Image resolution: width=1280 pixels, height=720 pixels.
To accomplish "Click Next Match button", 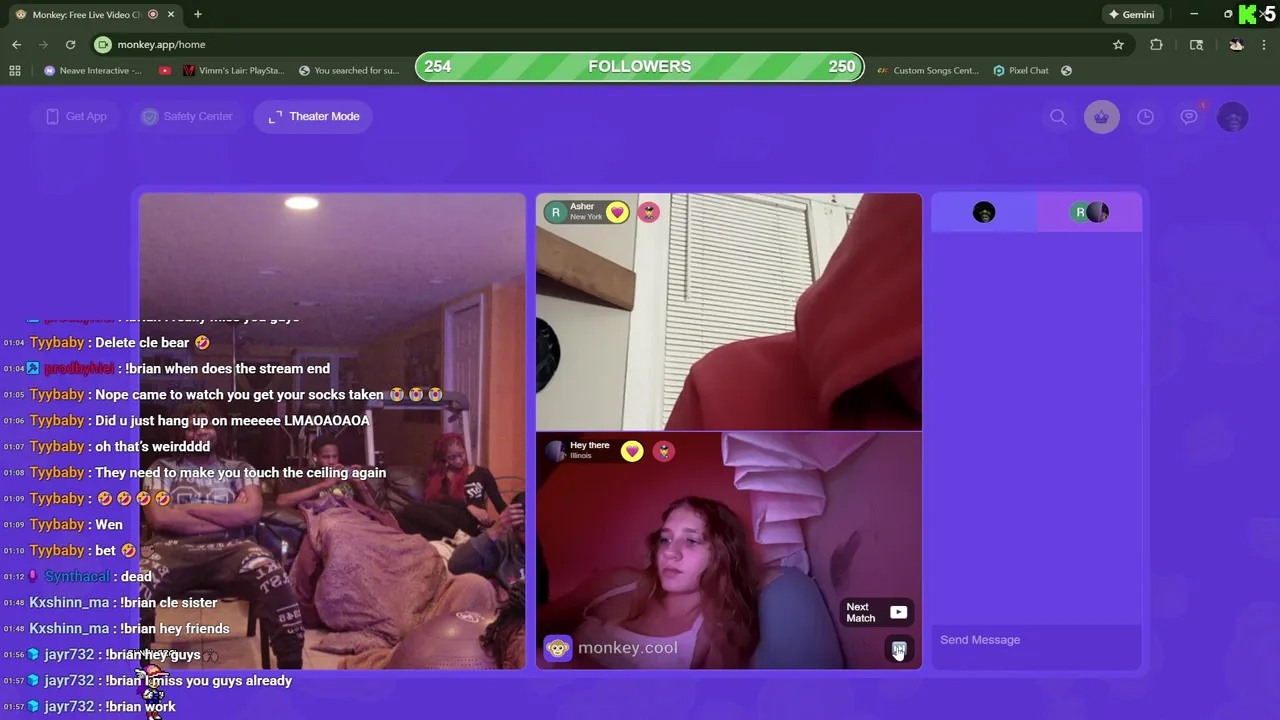I will (x=877, y=612).
